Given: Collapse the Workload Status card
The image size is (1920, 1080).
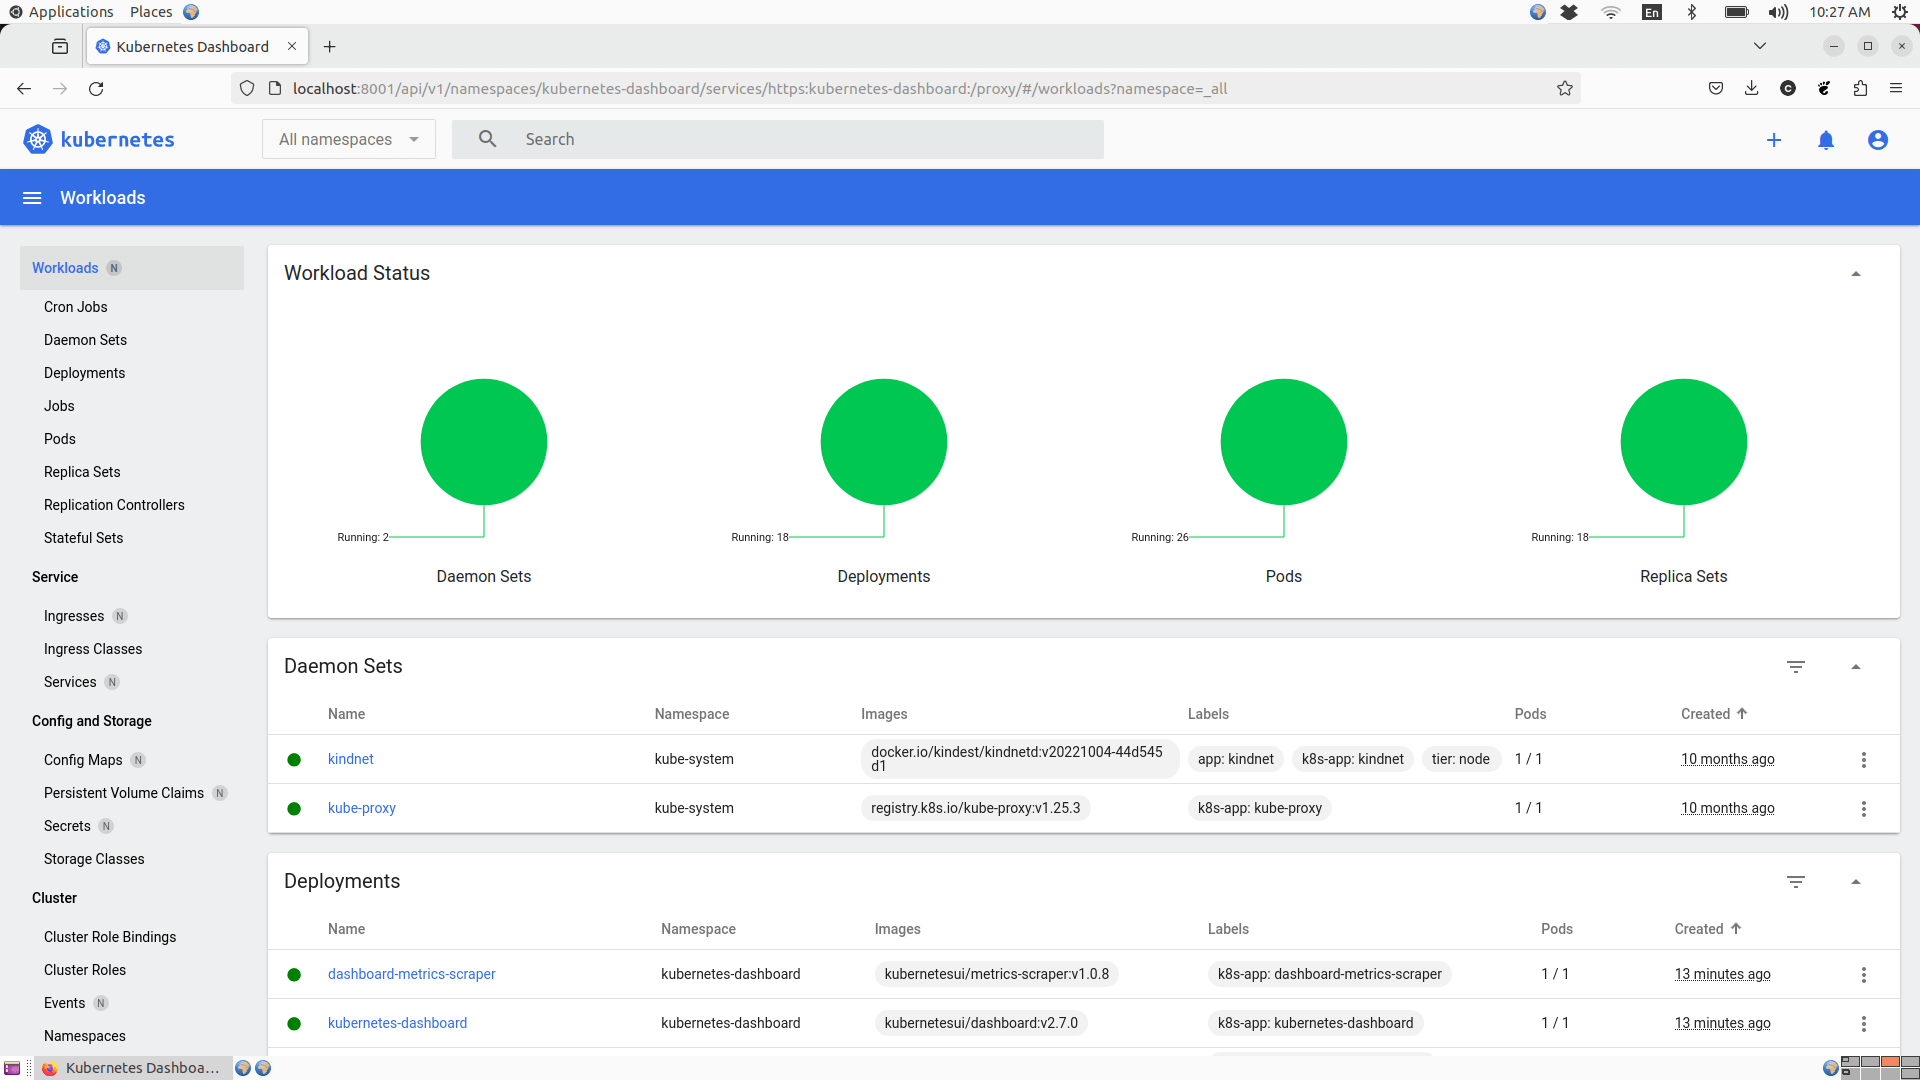Looking at the screenshot, I should coord(1856,274).
